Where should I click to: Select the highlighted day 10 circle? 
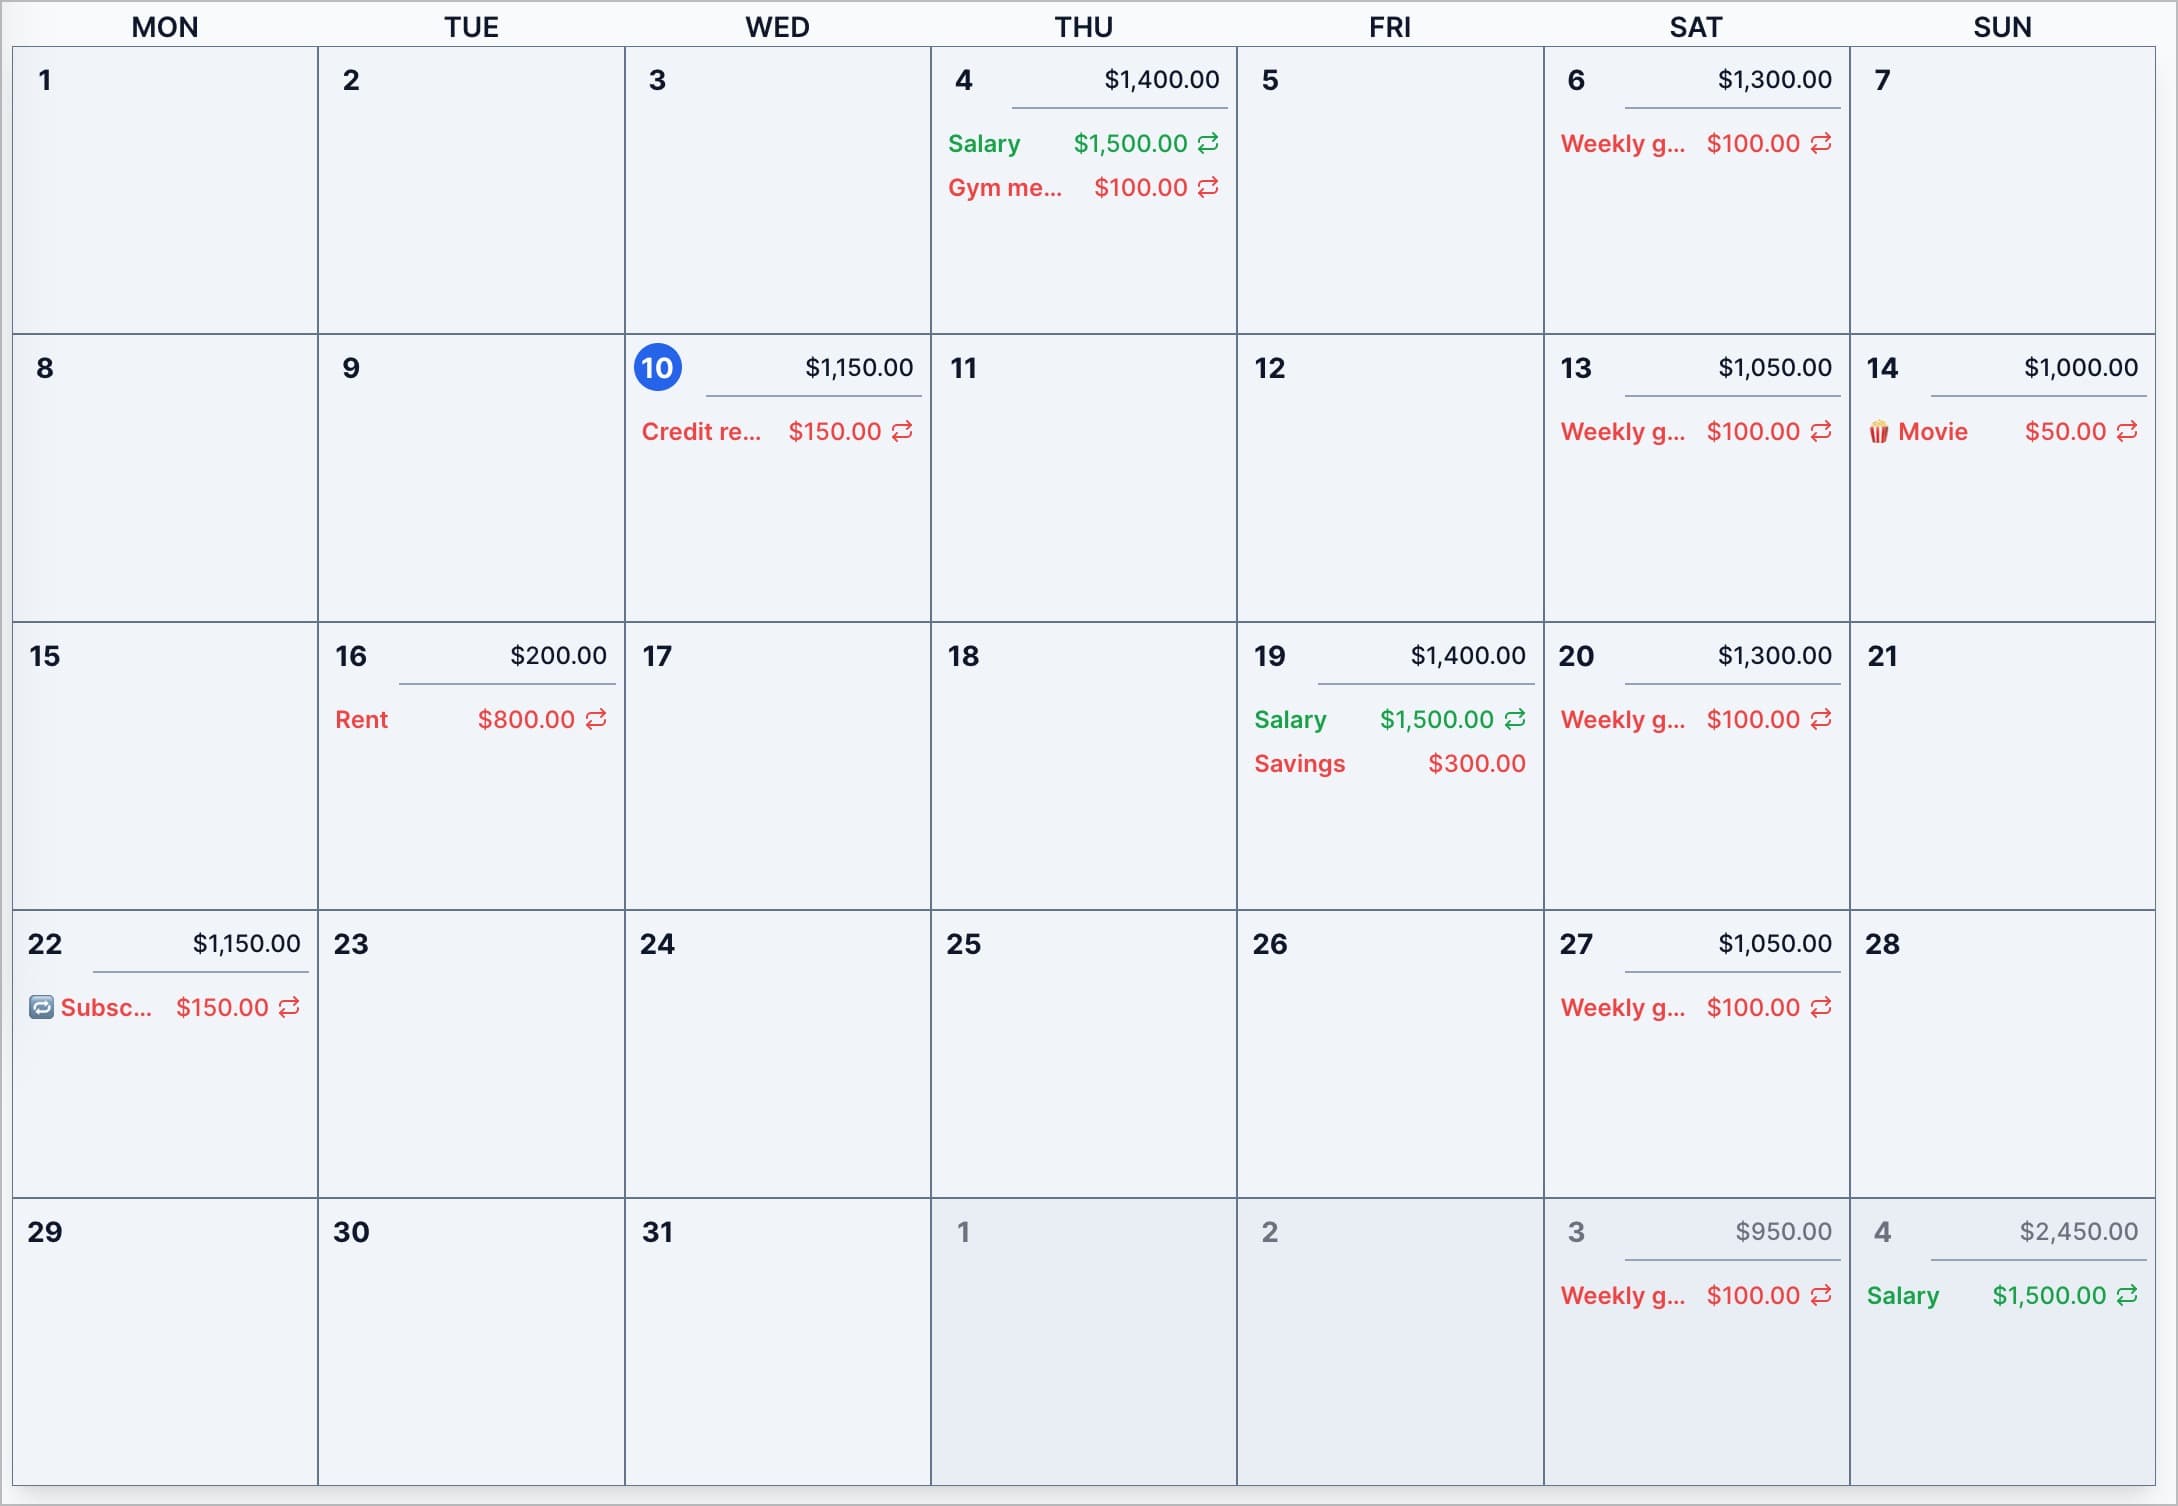click(658, 368)
